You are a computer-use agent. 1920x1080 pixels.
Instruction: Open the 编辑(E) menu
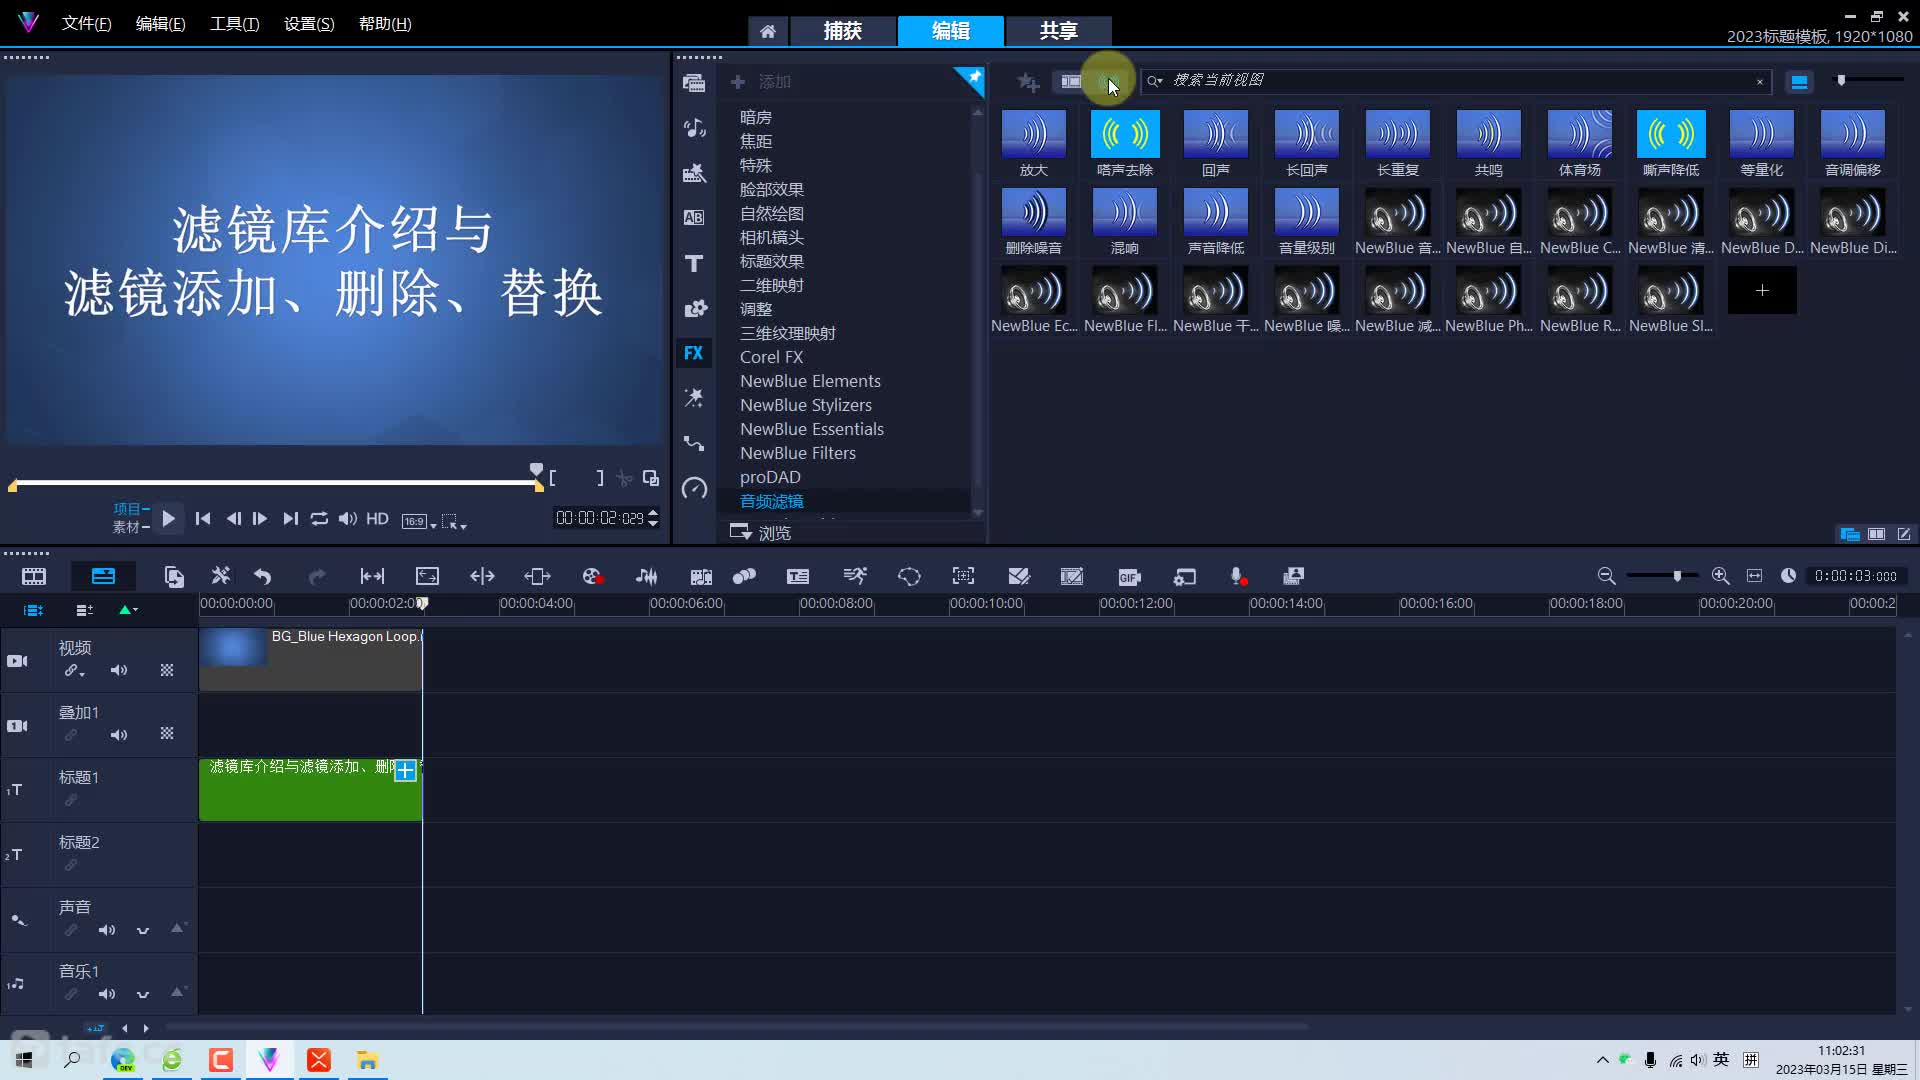pos(160,24)
